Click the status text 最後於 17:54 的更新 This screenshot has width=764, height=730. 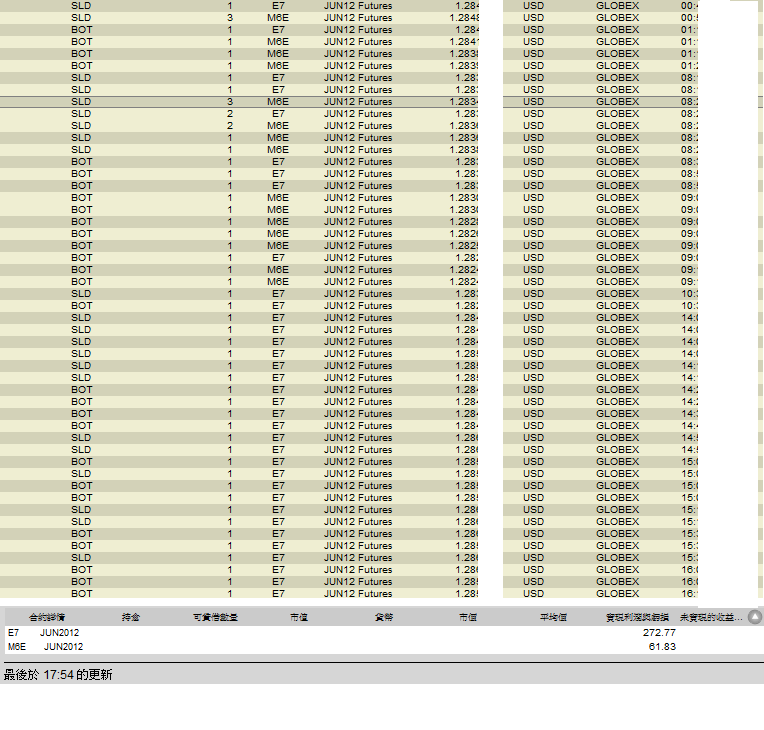(x=58, y=674)
